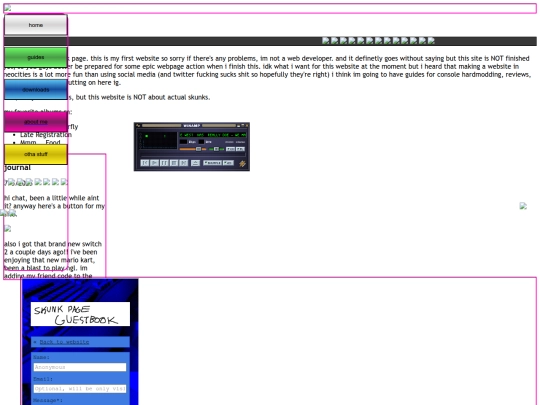Click the Late Registration list item

tap(46, 135)
